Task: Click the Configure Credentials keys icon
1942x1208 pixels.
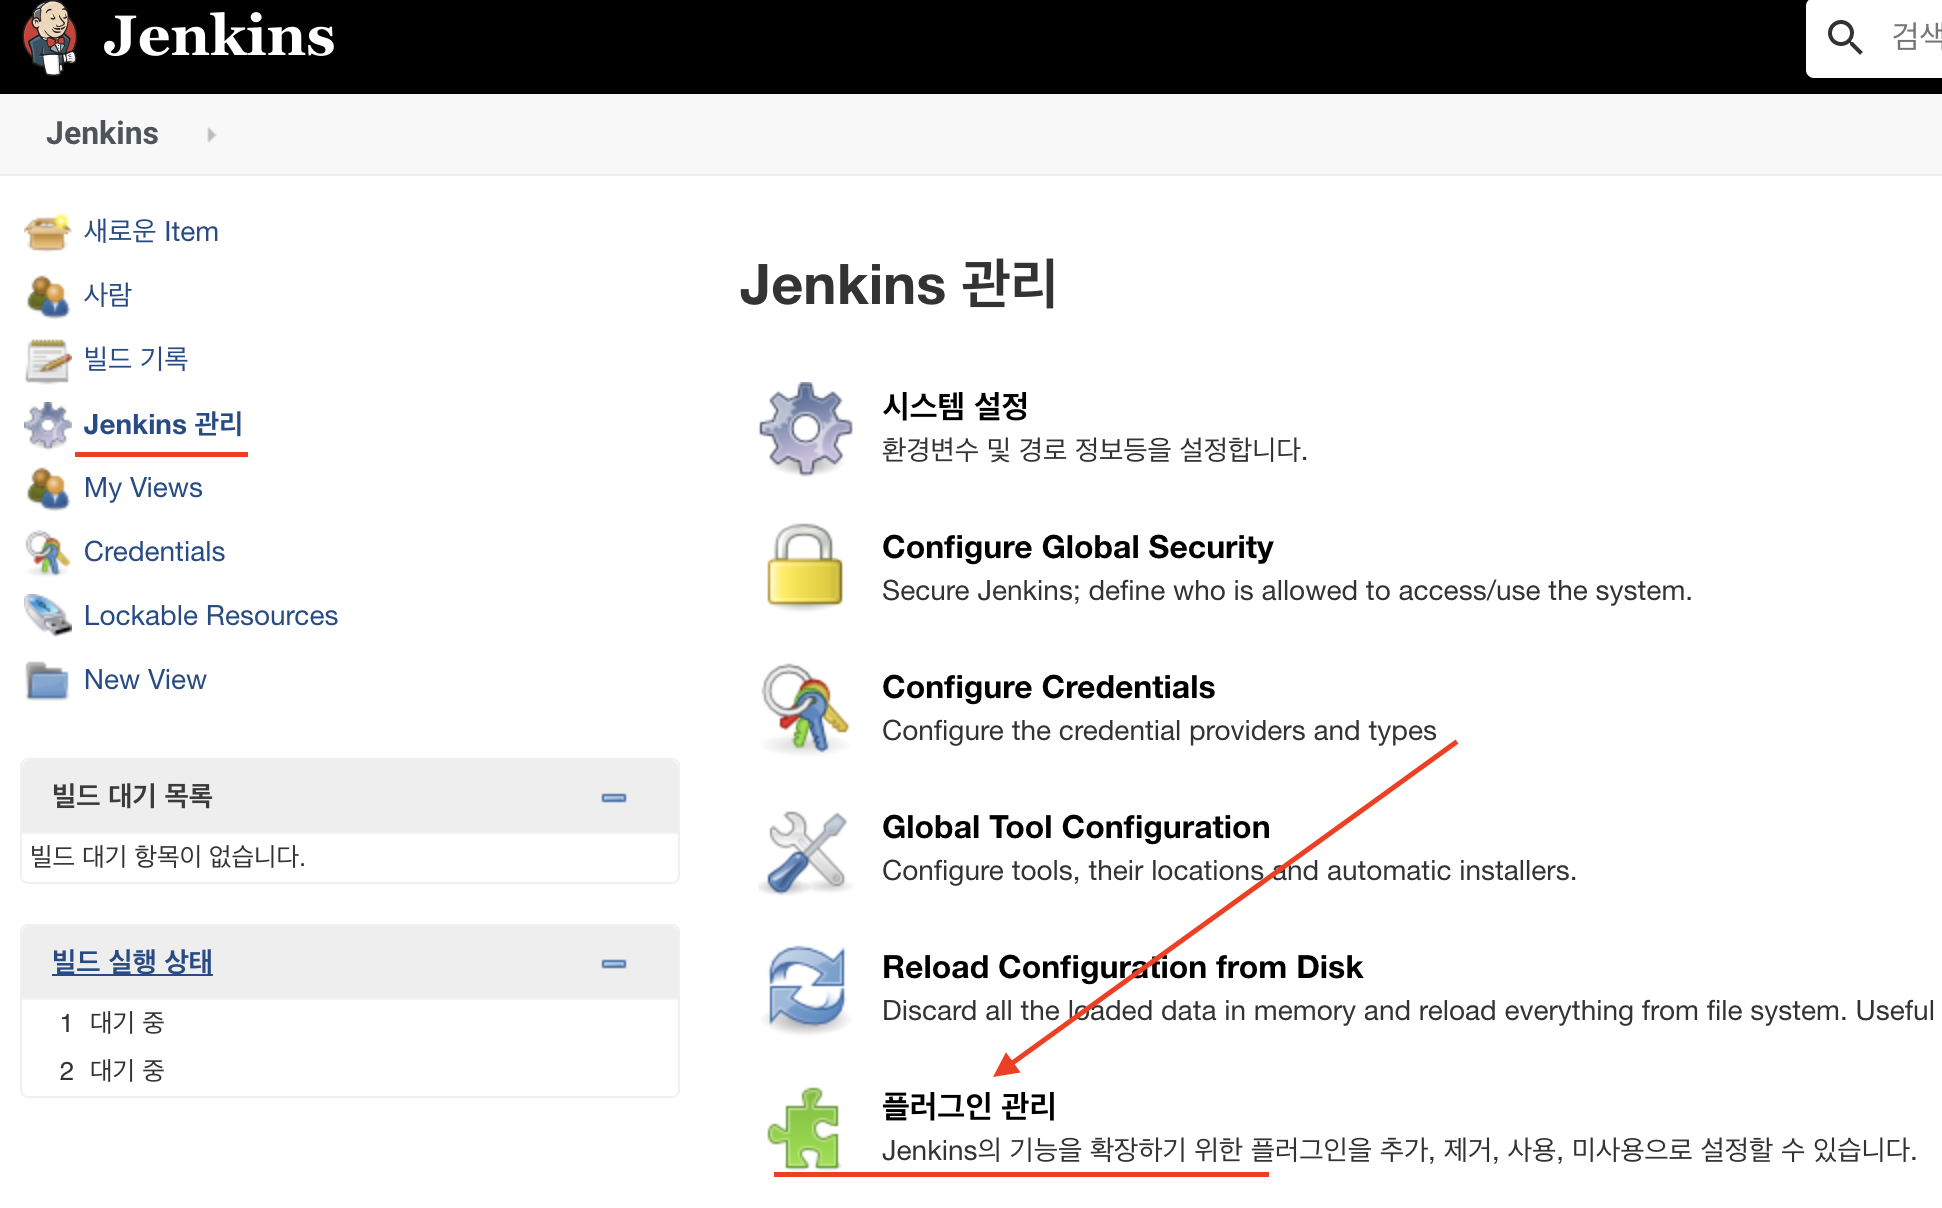Action: (x=805, y=708)
